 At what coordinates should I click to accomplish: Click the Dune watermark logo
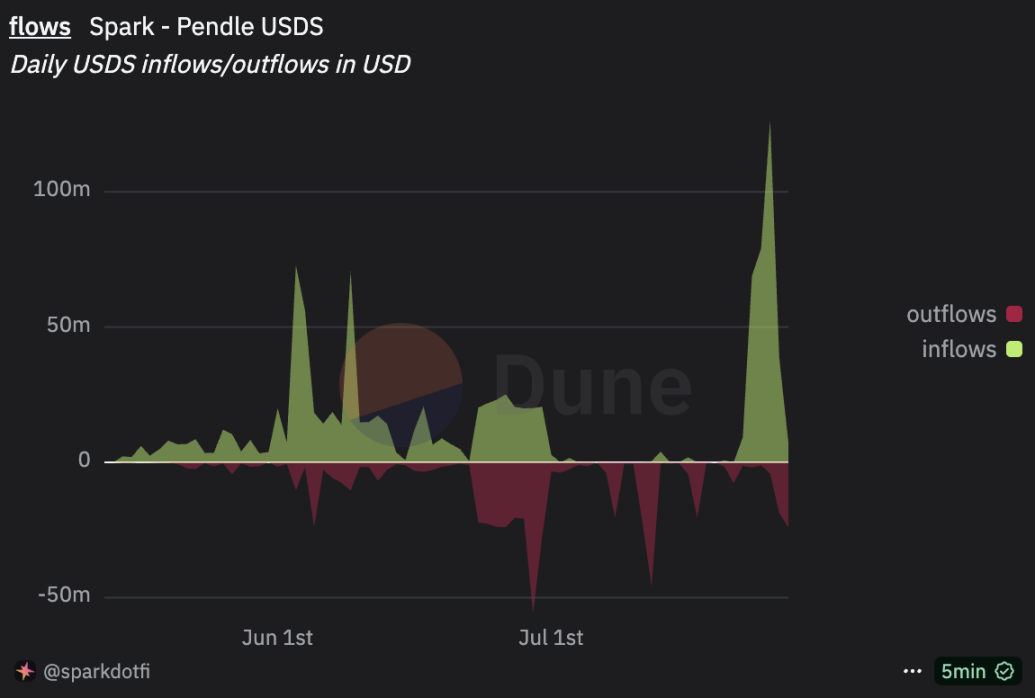pyautogui.click(x=516, y=385)
